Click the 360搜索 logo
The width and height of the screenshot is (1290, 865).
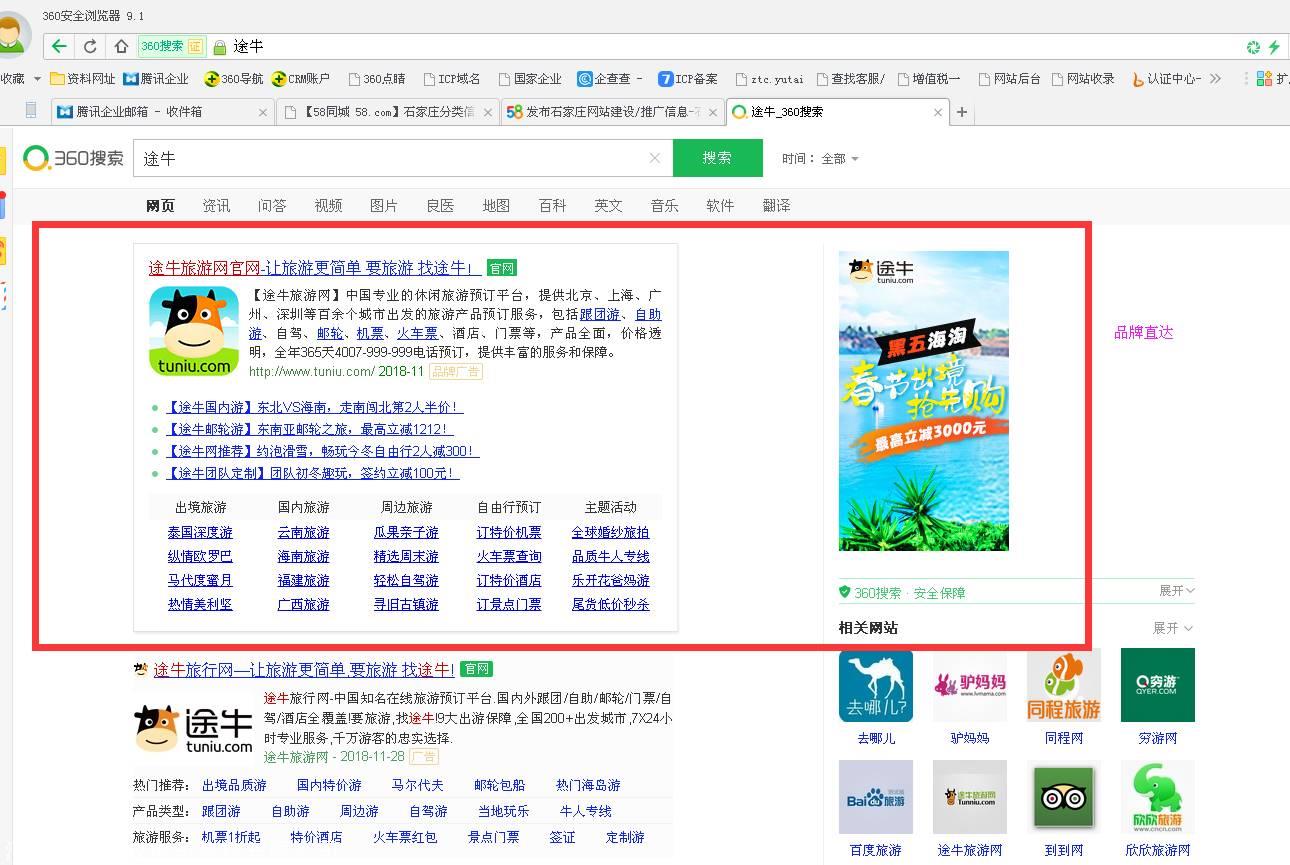[x=73, y=158]
